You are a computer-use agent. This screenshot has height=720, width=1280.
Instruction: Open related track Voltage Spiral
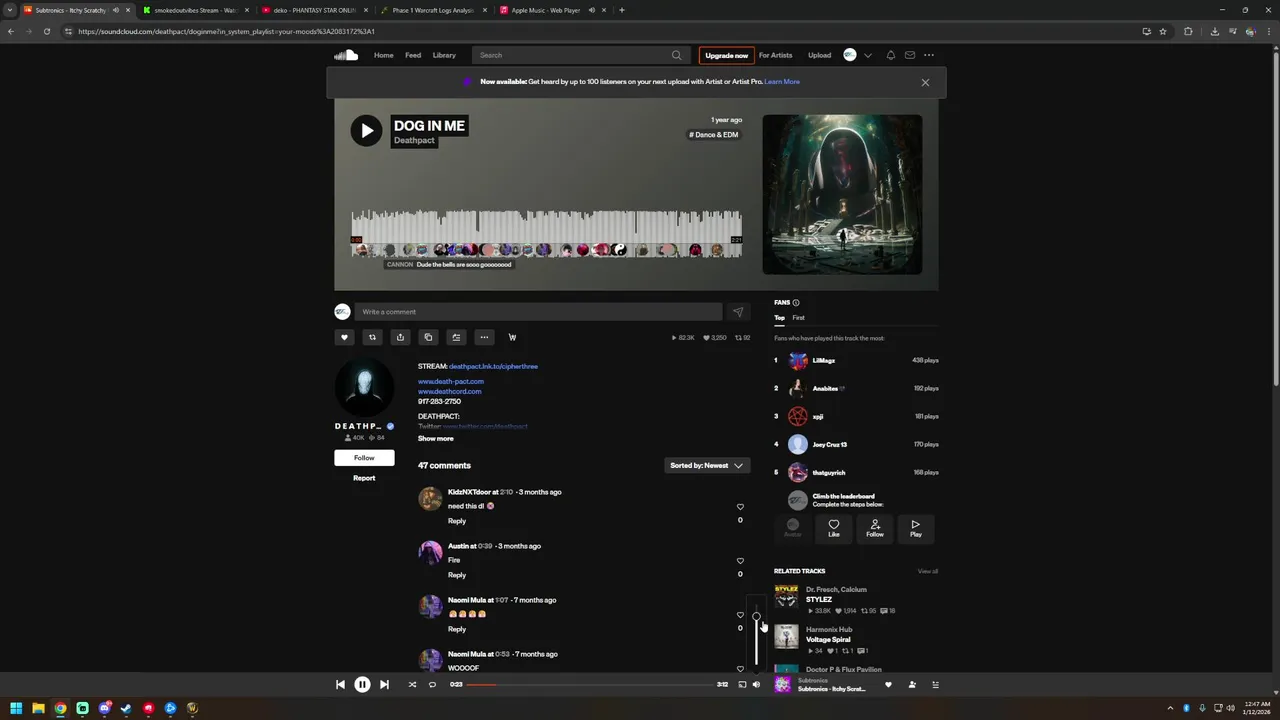pos(828,640)
